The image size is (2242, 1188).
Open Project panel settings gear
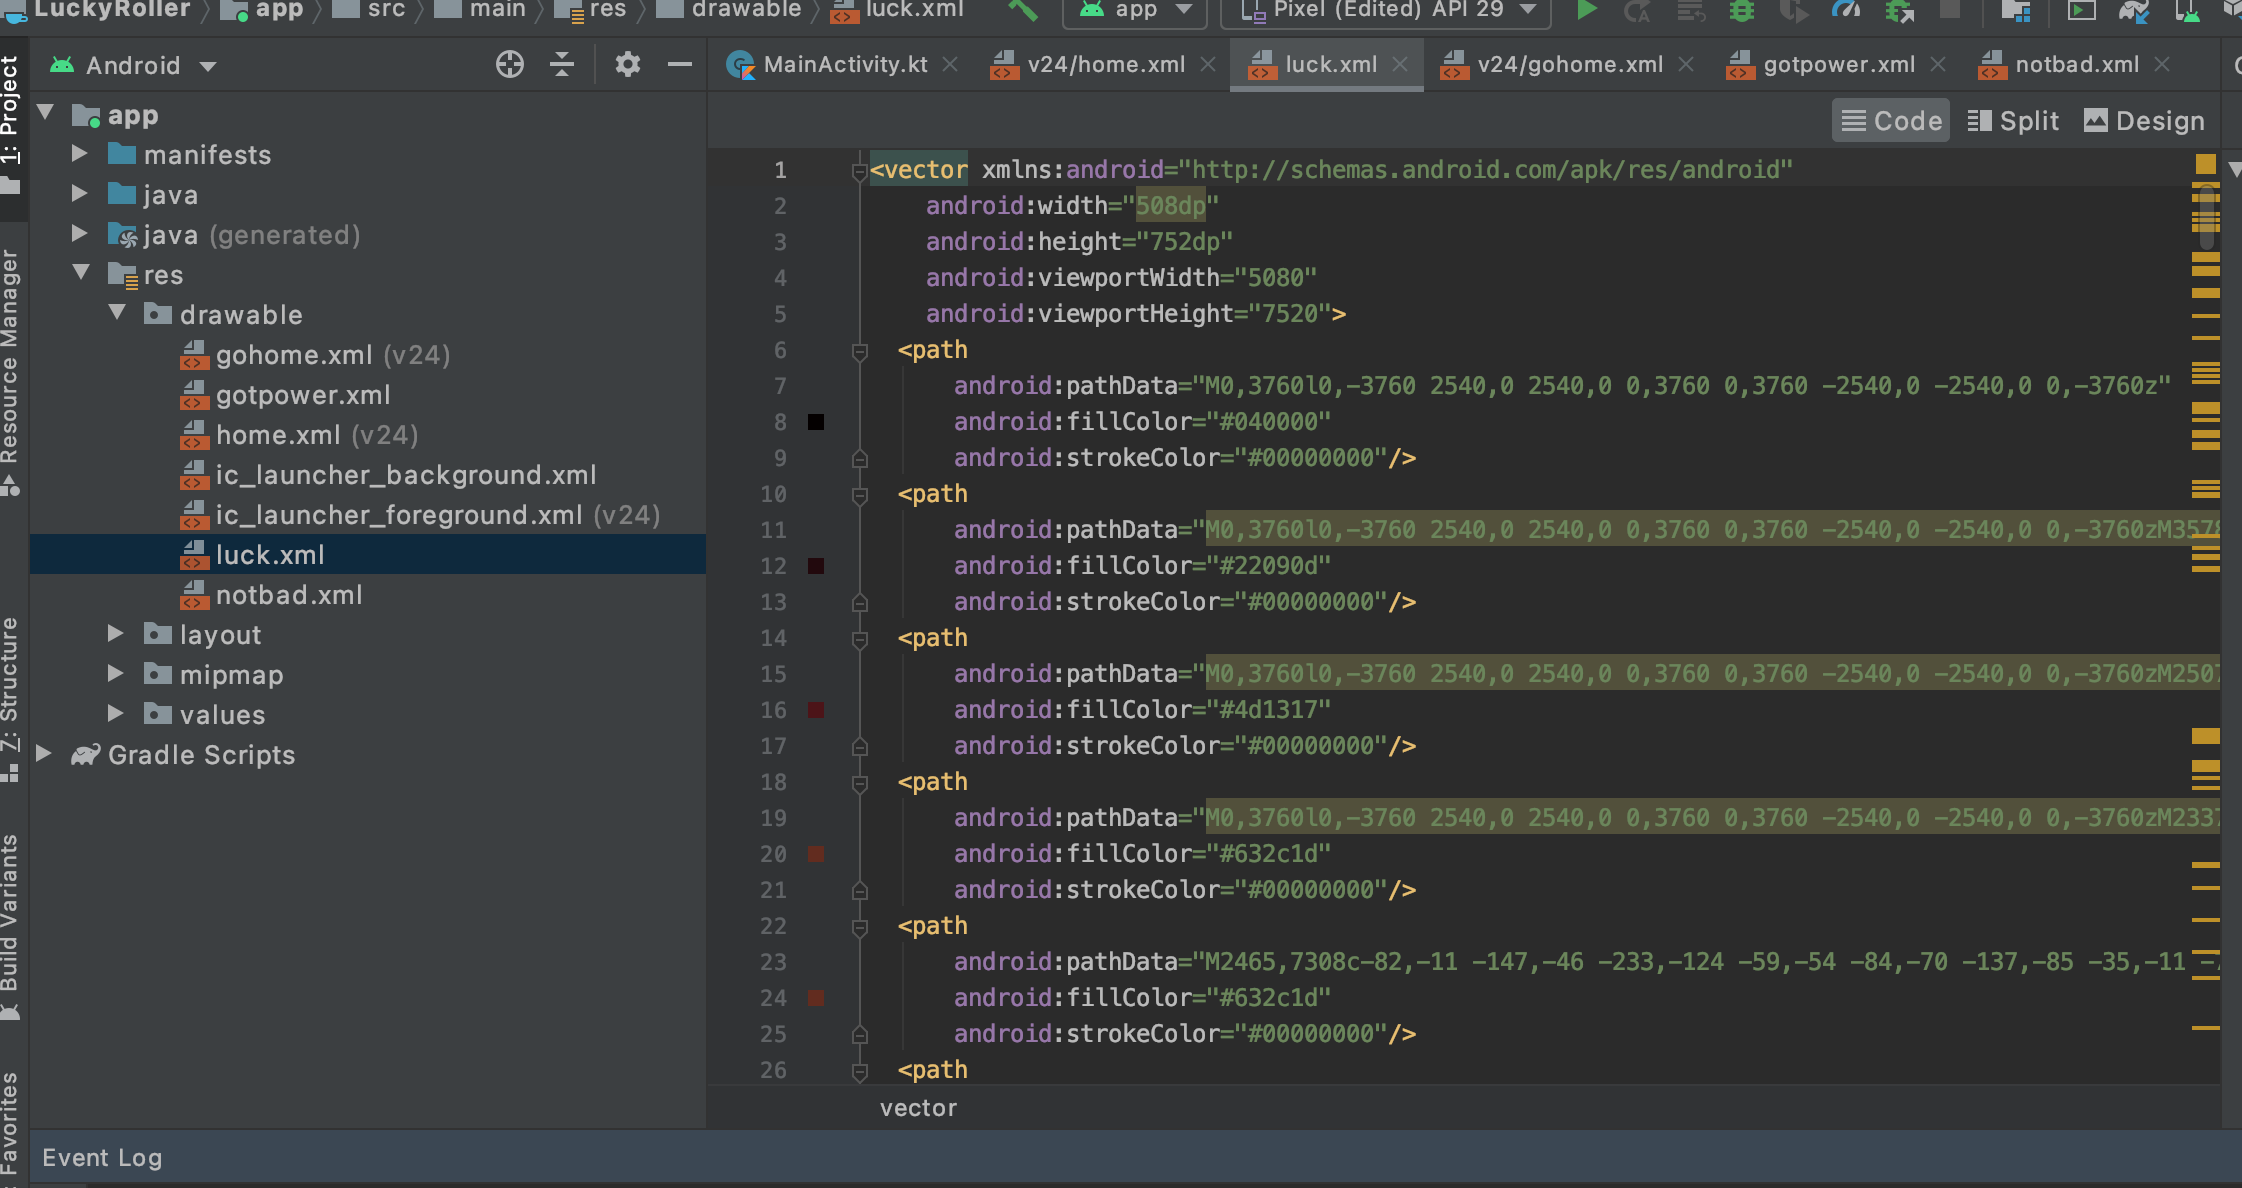click(x=627, y=65)
